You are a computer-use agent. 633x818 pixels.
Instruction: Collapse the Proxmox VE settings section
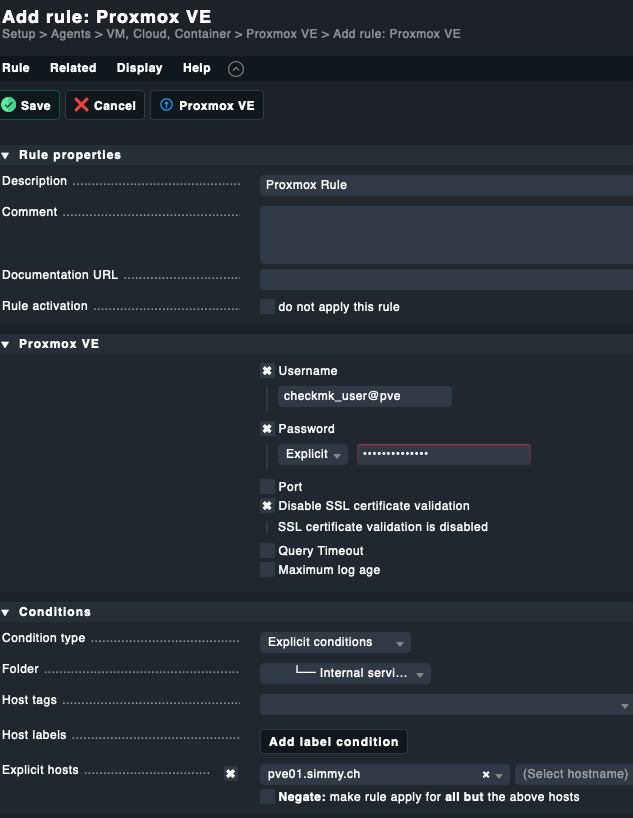coord(6,344)
